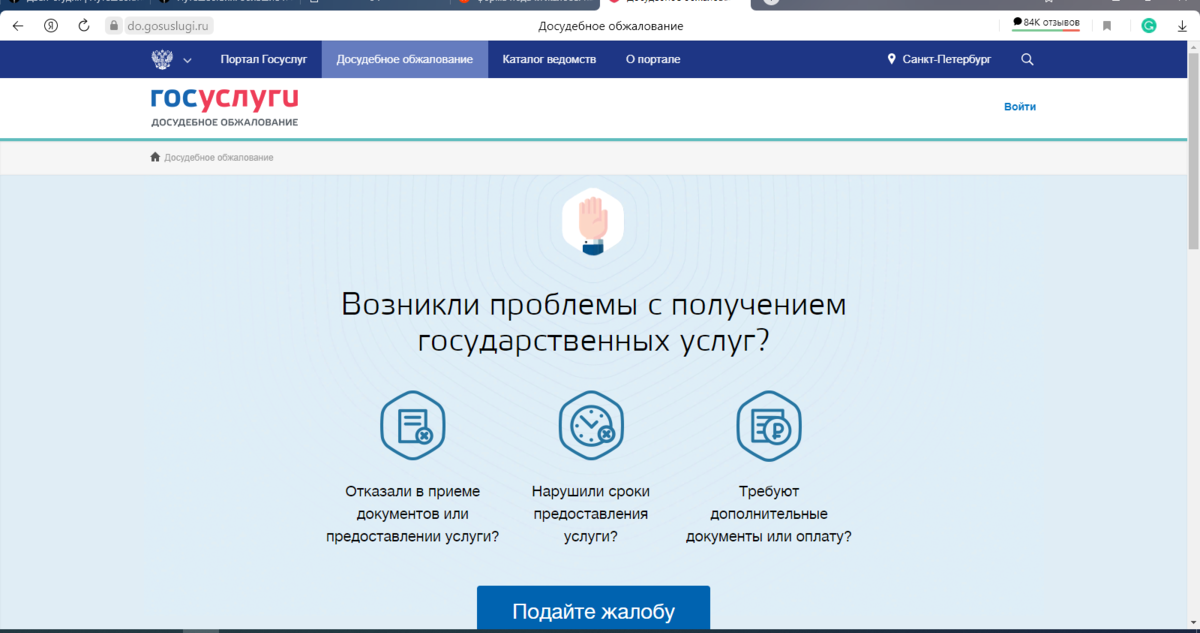This screenshot has width=1200, height=633.
Task: Click the ruble documents icon above Требуют дополнительные
Action: tap(769, 425)
